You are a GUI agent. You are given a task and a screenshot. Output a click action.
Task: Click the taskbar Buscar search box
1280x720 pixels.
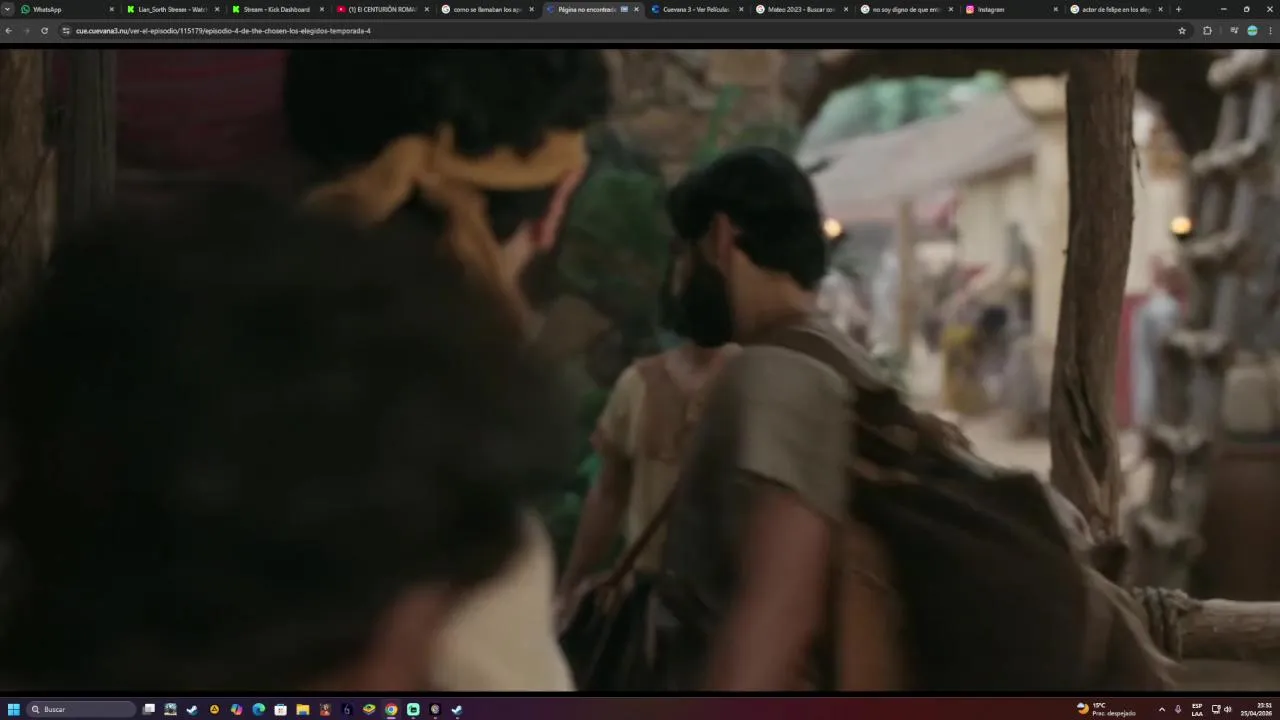(81, 709)
